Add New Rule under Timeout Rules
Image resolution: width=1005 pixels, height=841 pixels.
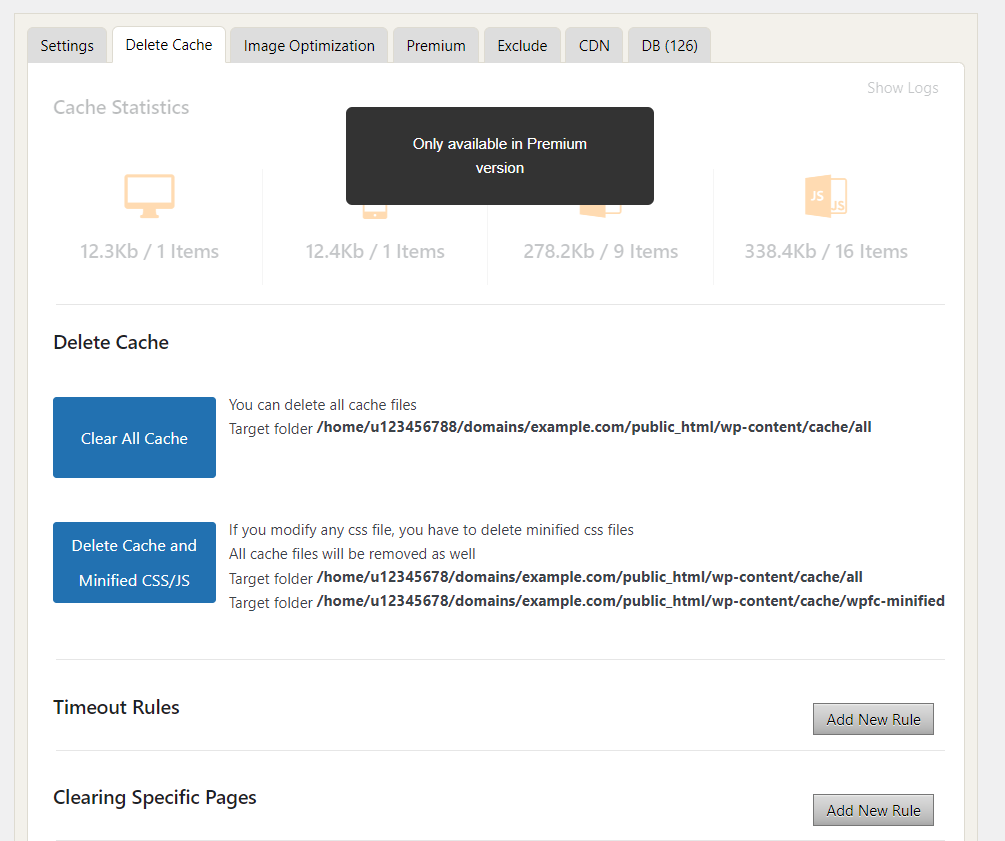[x=873, y=719]
